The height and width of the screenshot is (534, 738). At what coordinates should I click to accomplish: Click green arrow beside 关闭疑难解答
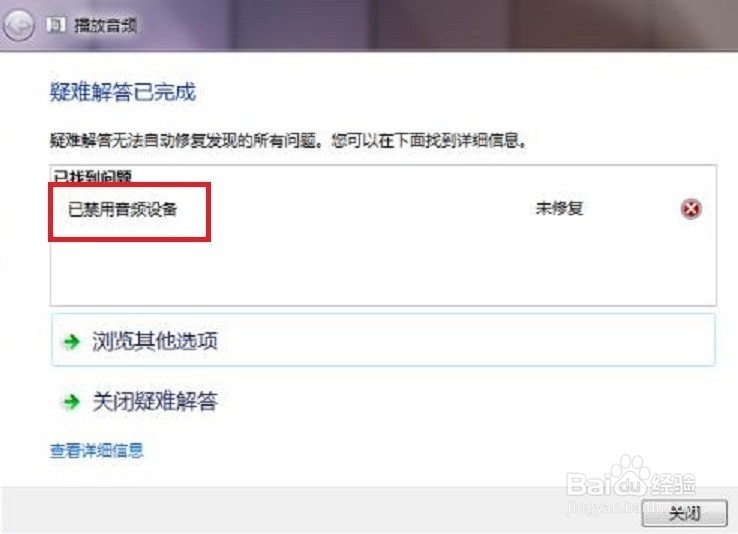[x=72, y=402]
